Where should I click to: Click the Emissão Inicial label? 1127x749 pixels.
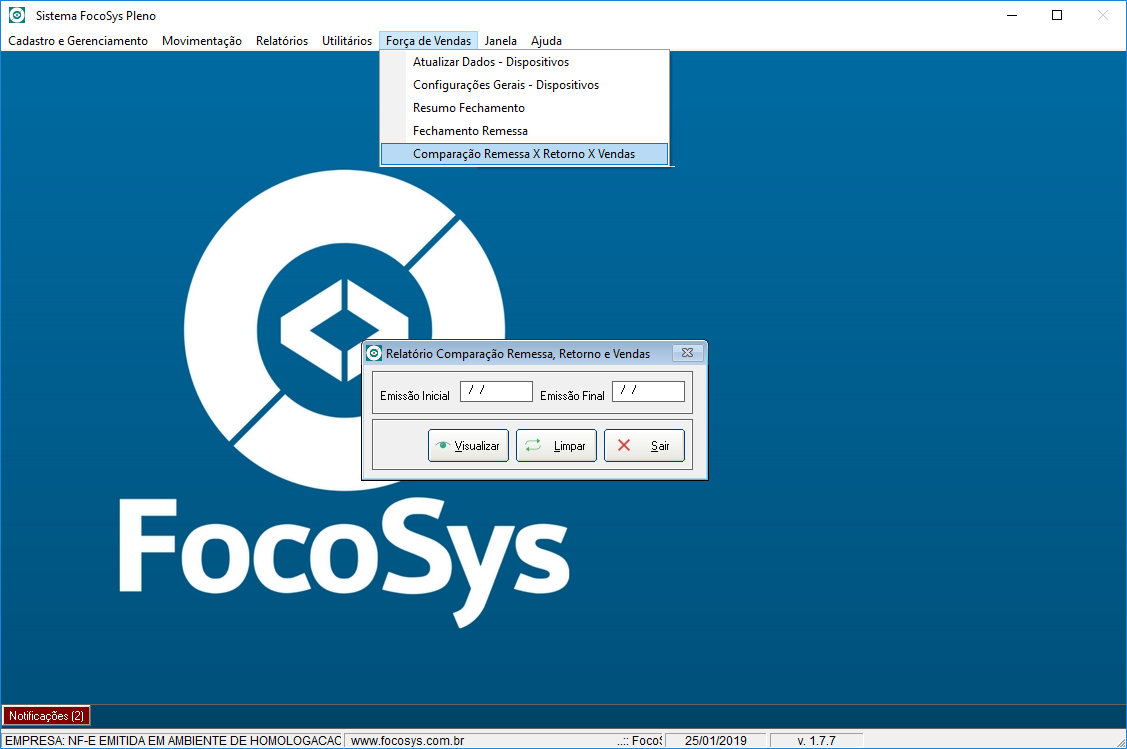[415, 396]
